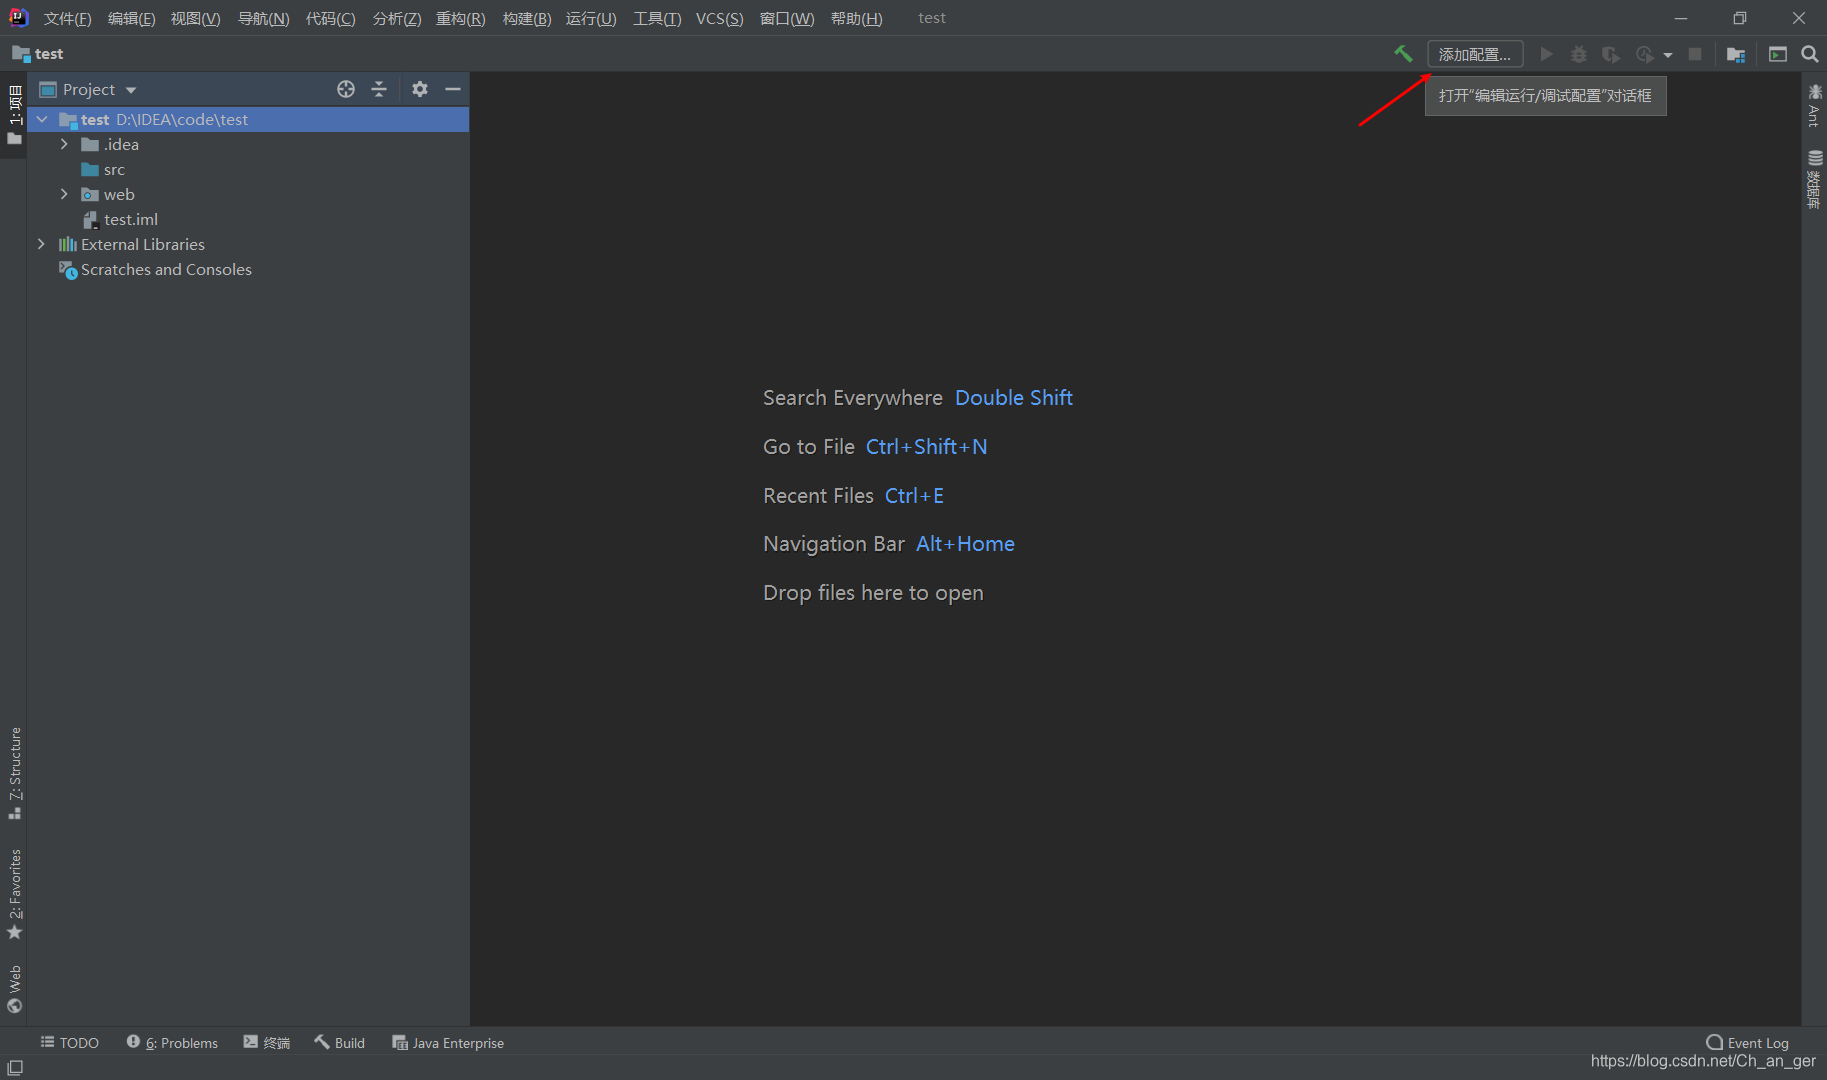Click the Run with Coverage shield icon
This screenshot has width=1827, height=1080.
coord(1611,54)
